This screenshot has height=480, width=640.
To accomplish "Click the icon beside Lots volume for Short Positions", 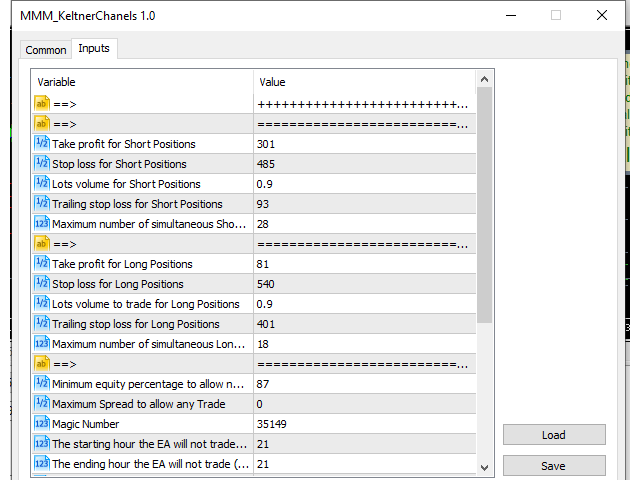I will tap(42, 183).
